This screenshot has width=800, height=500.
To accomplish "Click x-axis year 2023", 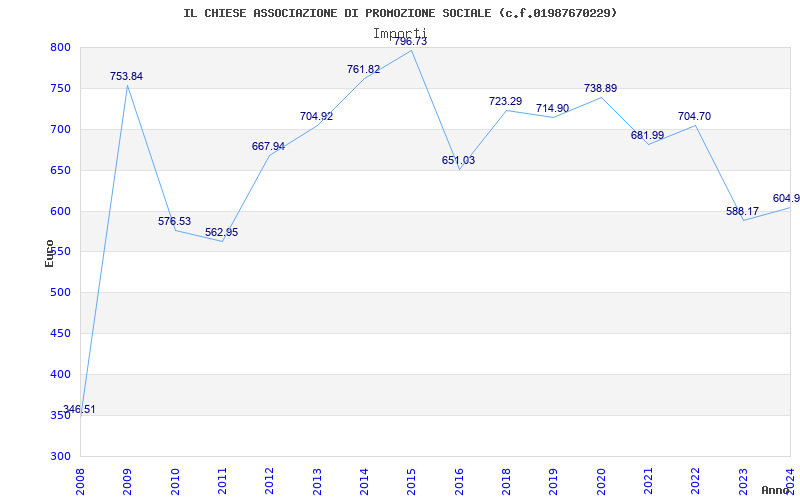I will 743,482.
